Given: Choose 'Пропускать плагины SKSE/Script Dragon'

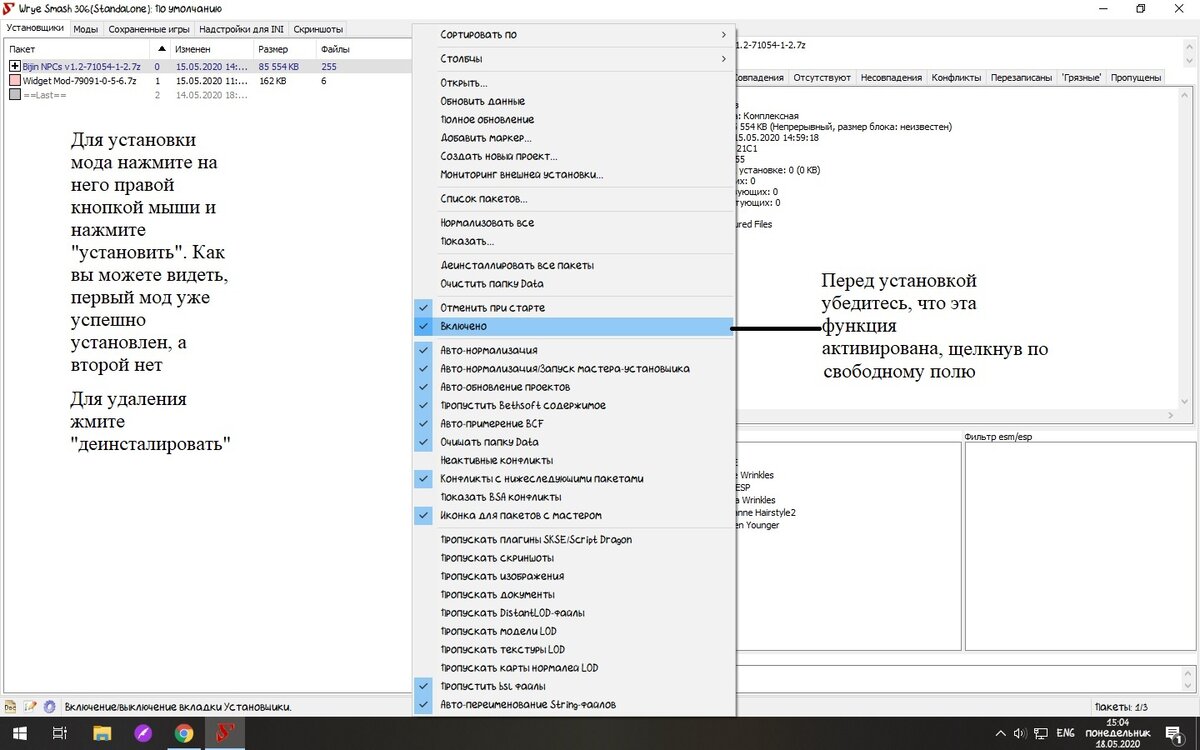Looking at the screenshot, I should [574, 540].
